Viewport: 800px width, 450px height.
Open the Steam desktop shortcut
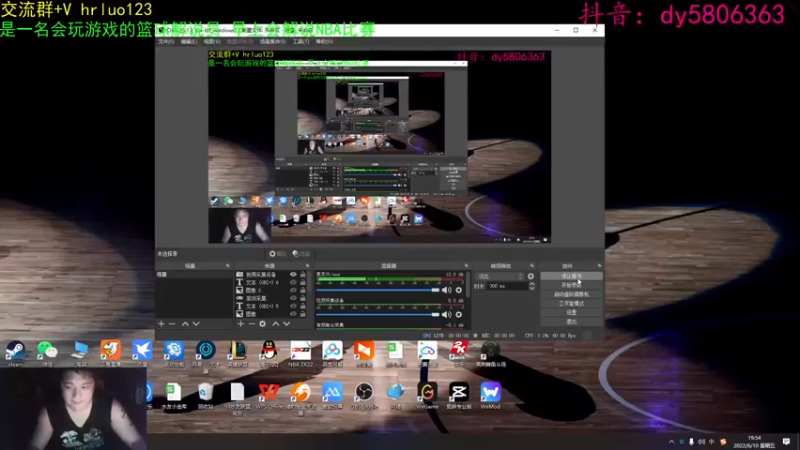15,353
